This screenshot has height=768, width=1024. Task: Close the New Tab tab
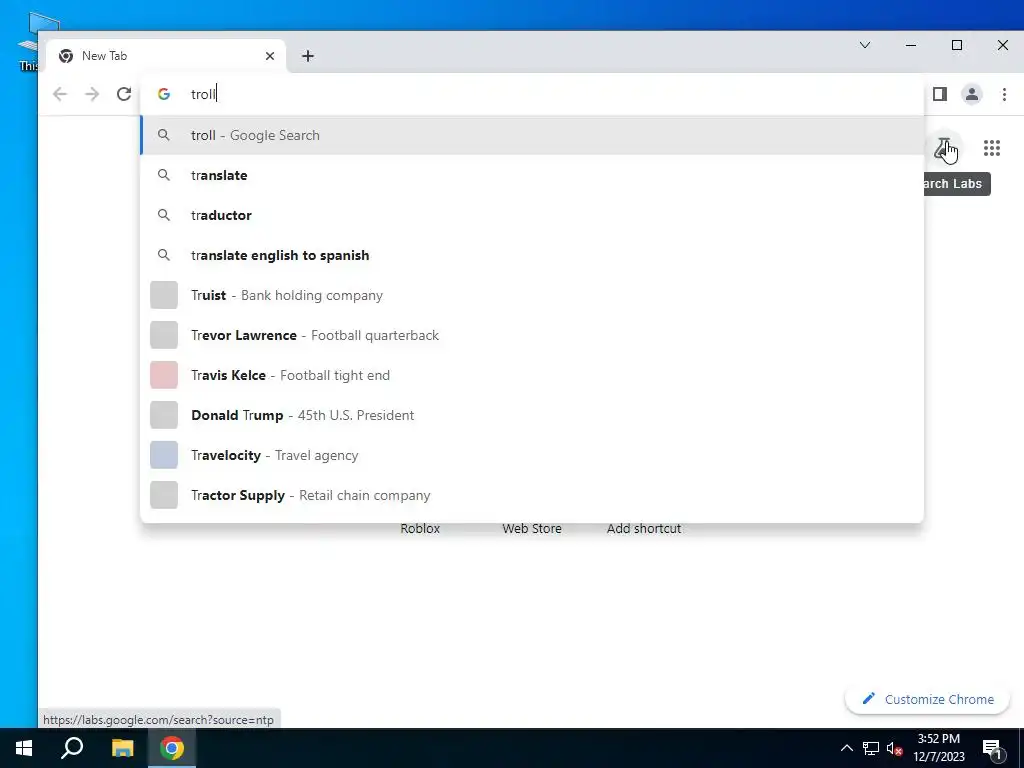[270, 56]
